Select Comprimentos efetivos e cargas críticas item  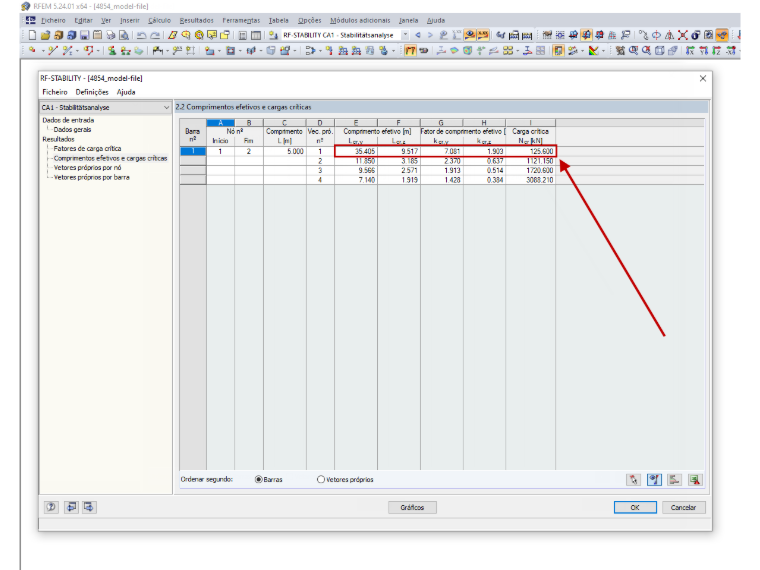[111, 158]
